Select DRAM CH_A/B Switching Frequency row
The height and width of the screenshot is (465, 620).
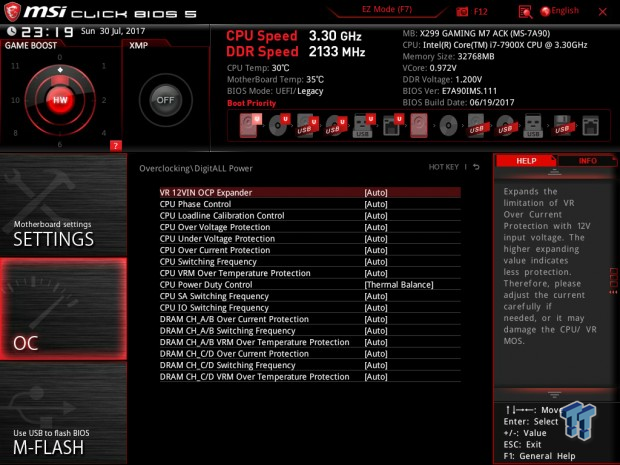click(x=310, y=331)
